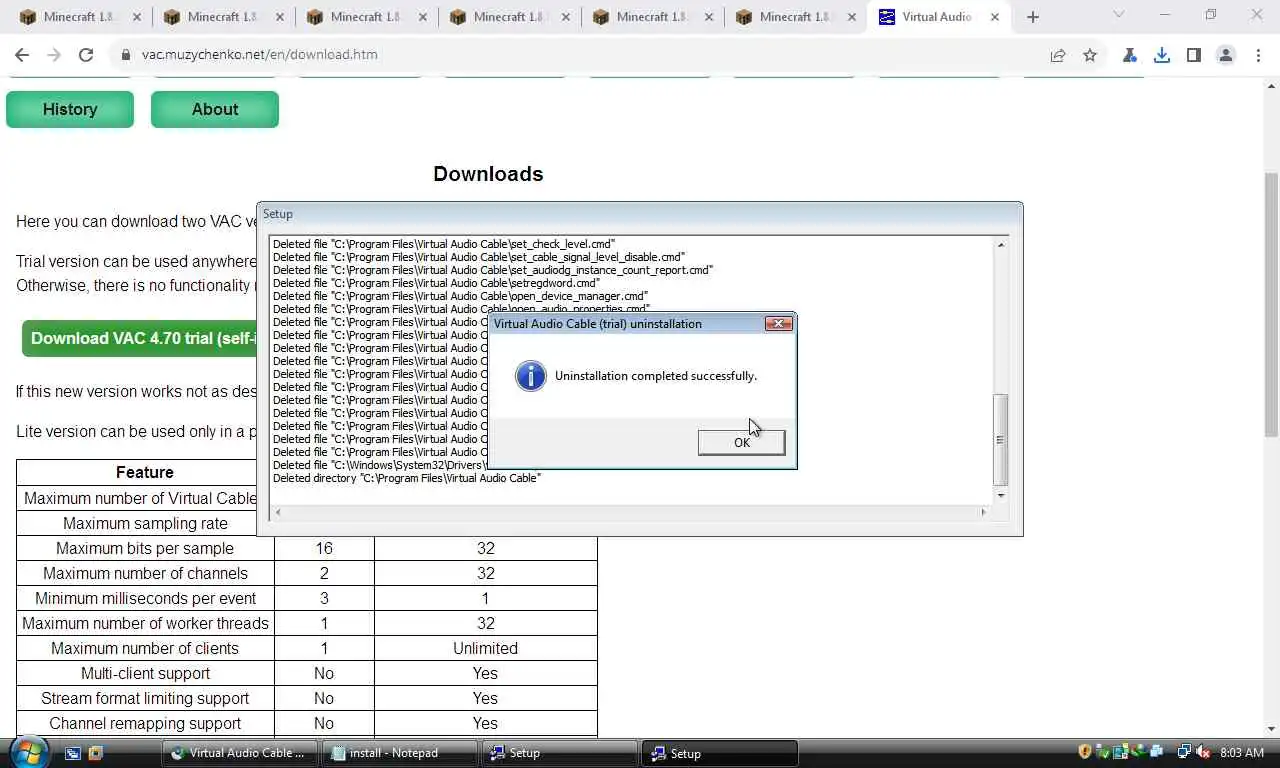Select log line ending setregdword.cmd
This screenshot has height=768, width=1280.
tap(436, 283)
